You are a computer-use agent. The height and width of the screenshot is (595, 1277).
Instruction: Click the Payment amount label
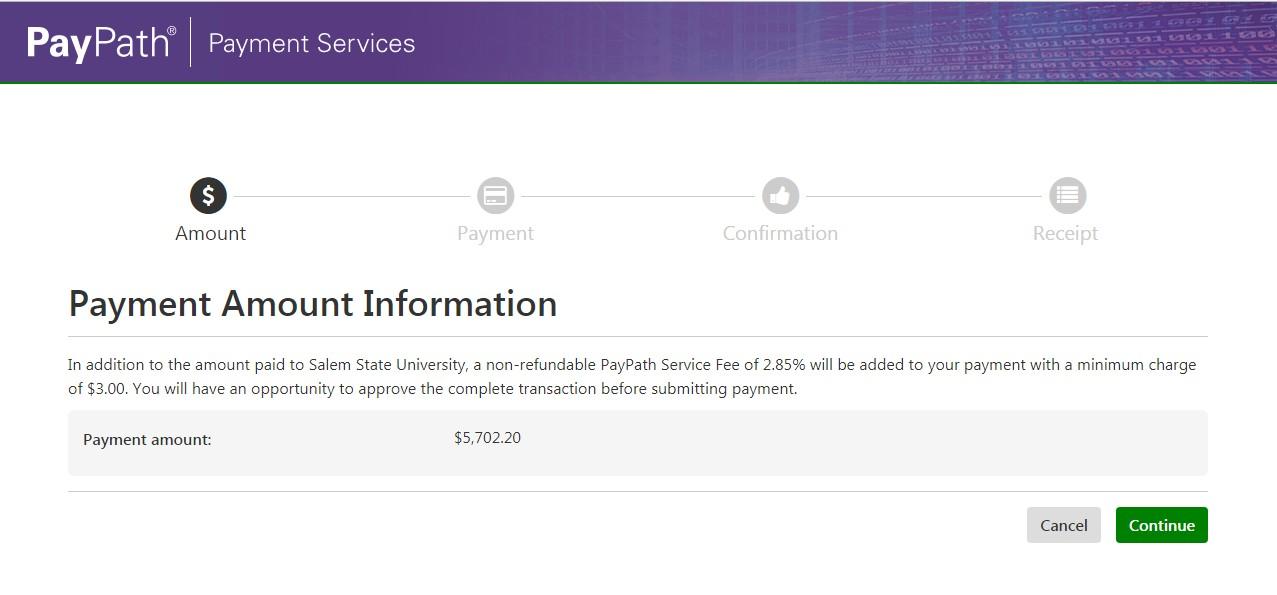tap(147, 440)
